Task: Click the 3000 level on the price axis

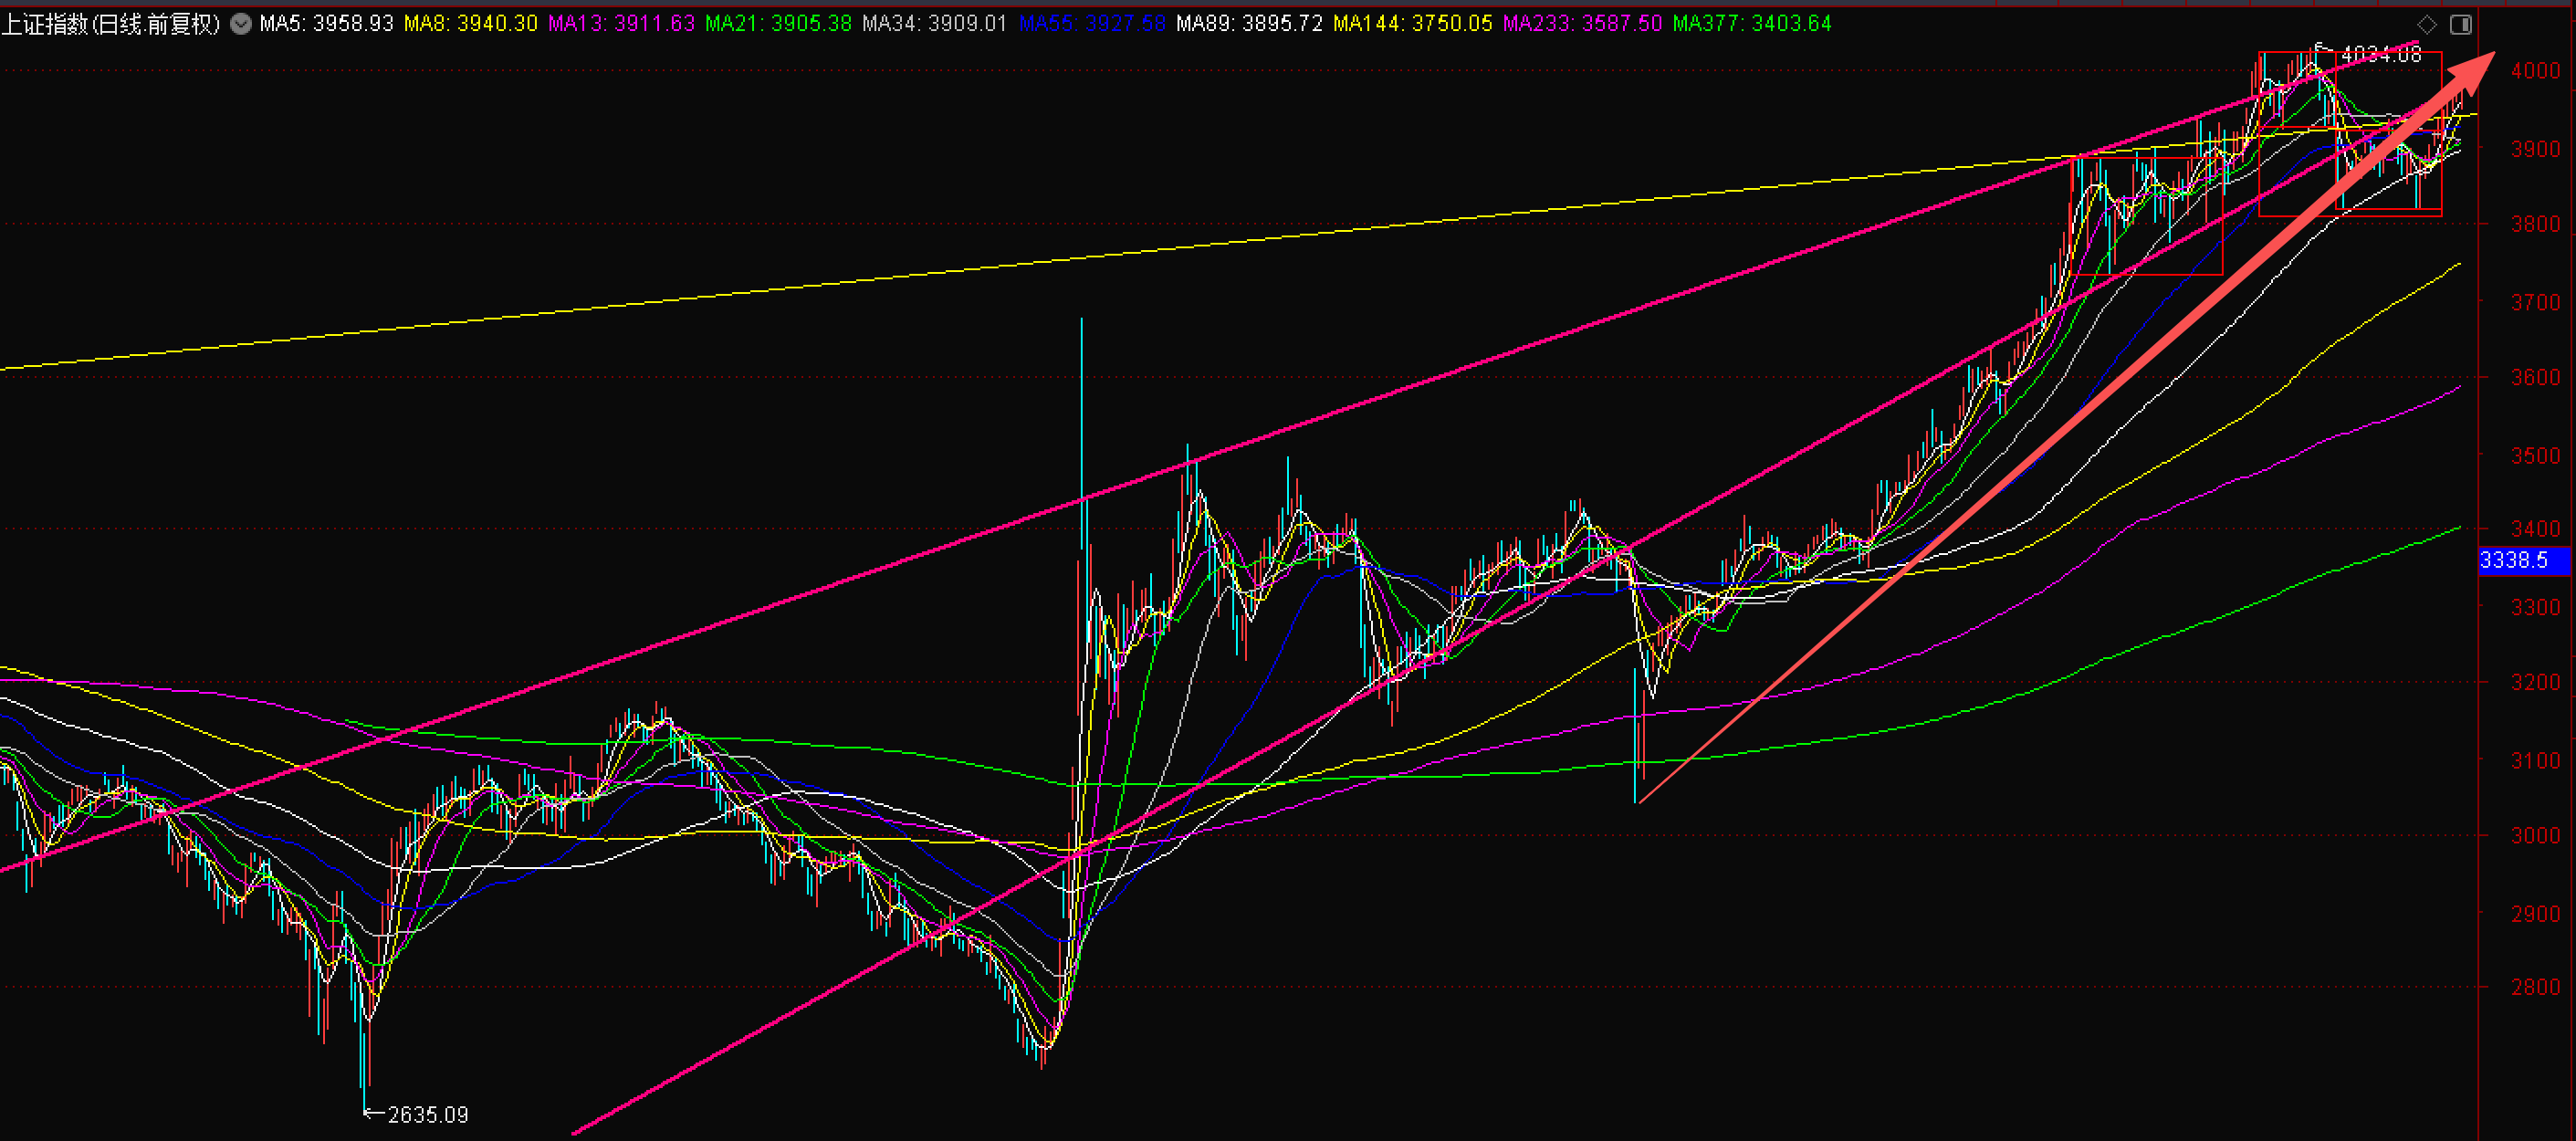Action: (2535, 836)
